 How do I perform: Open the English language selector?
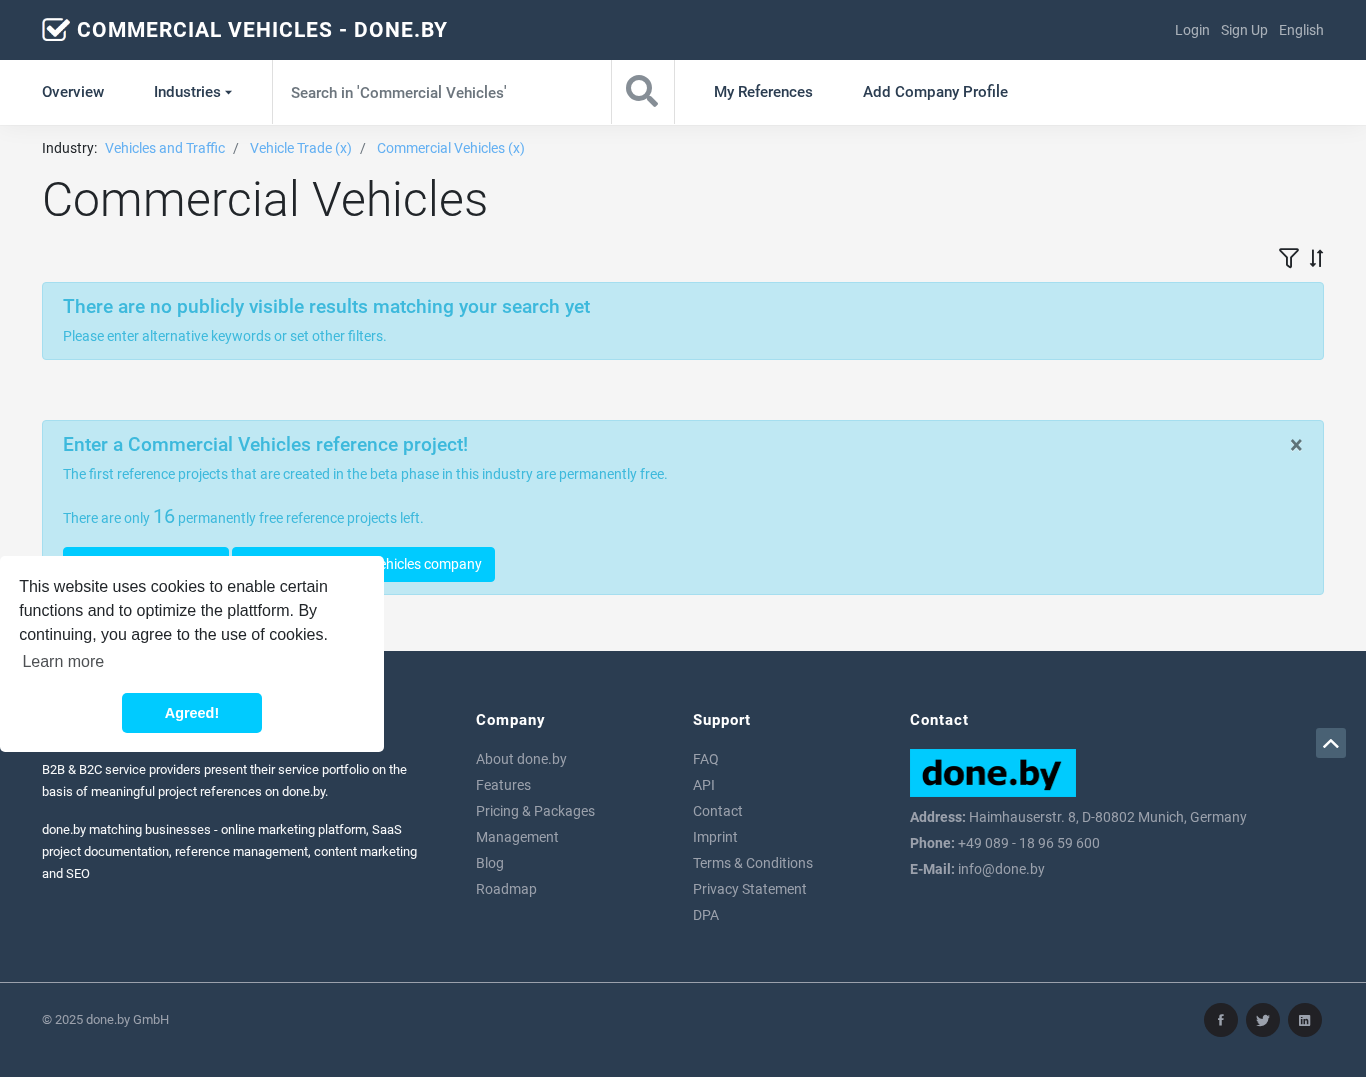pos(1301,30)
